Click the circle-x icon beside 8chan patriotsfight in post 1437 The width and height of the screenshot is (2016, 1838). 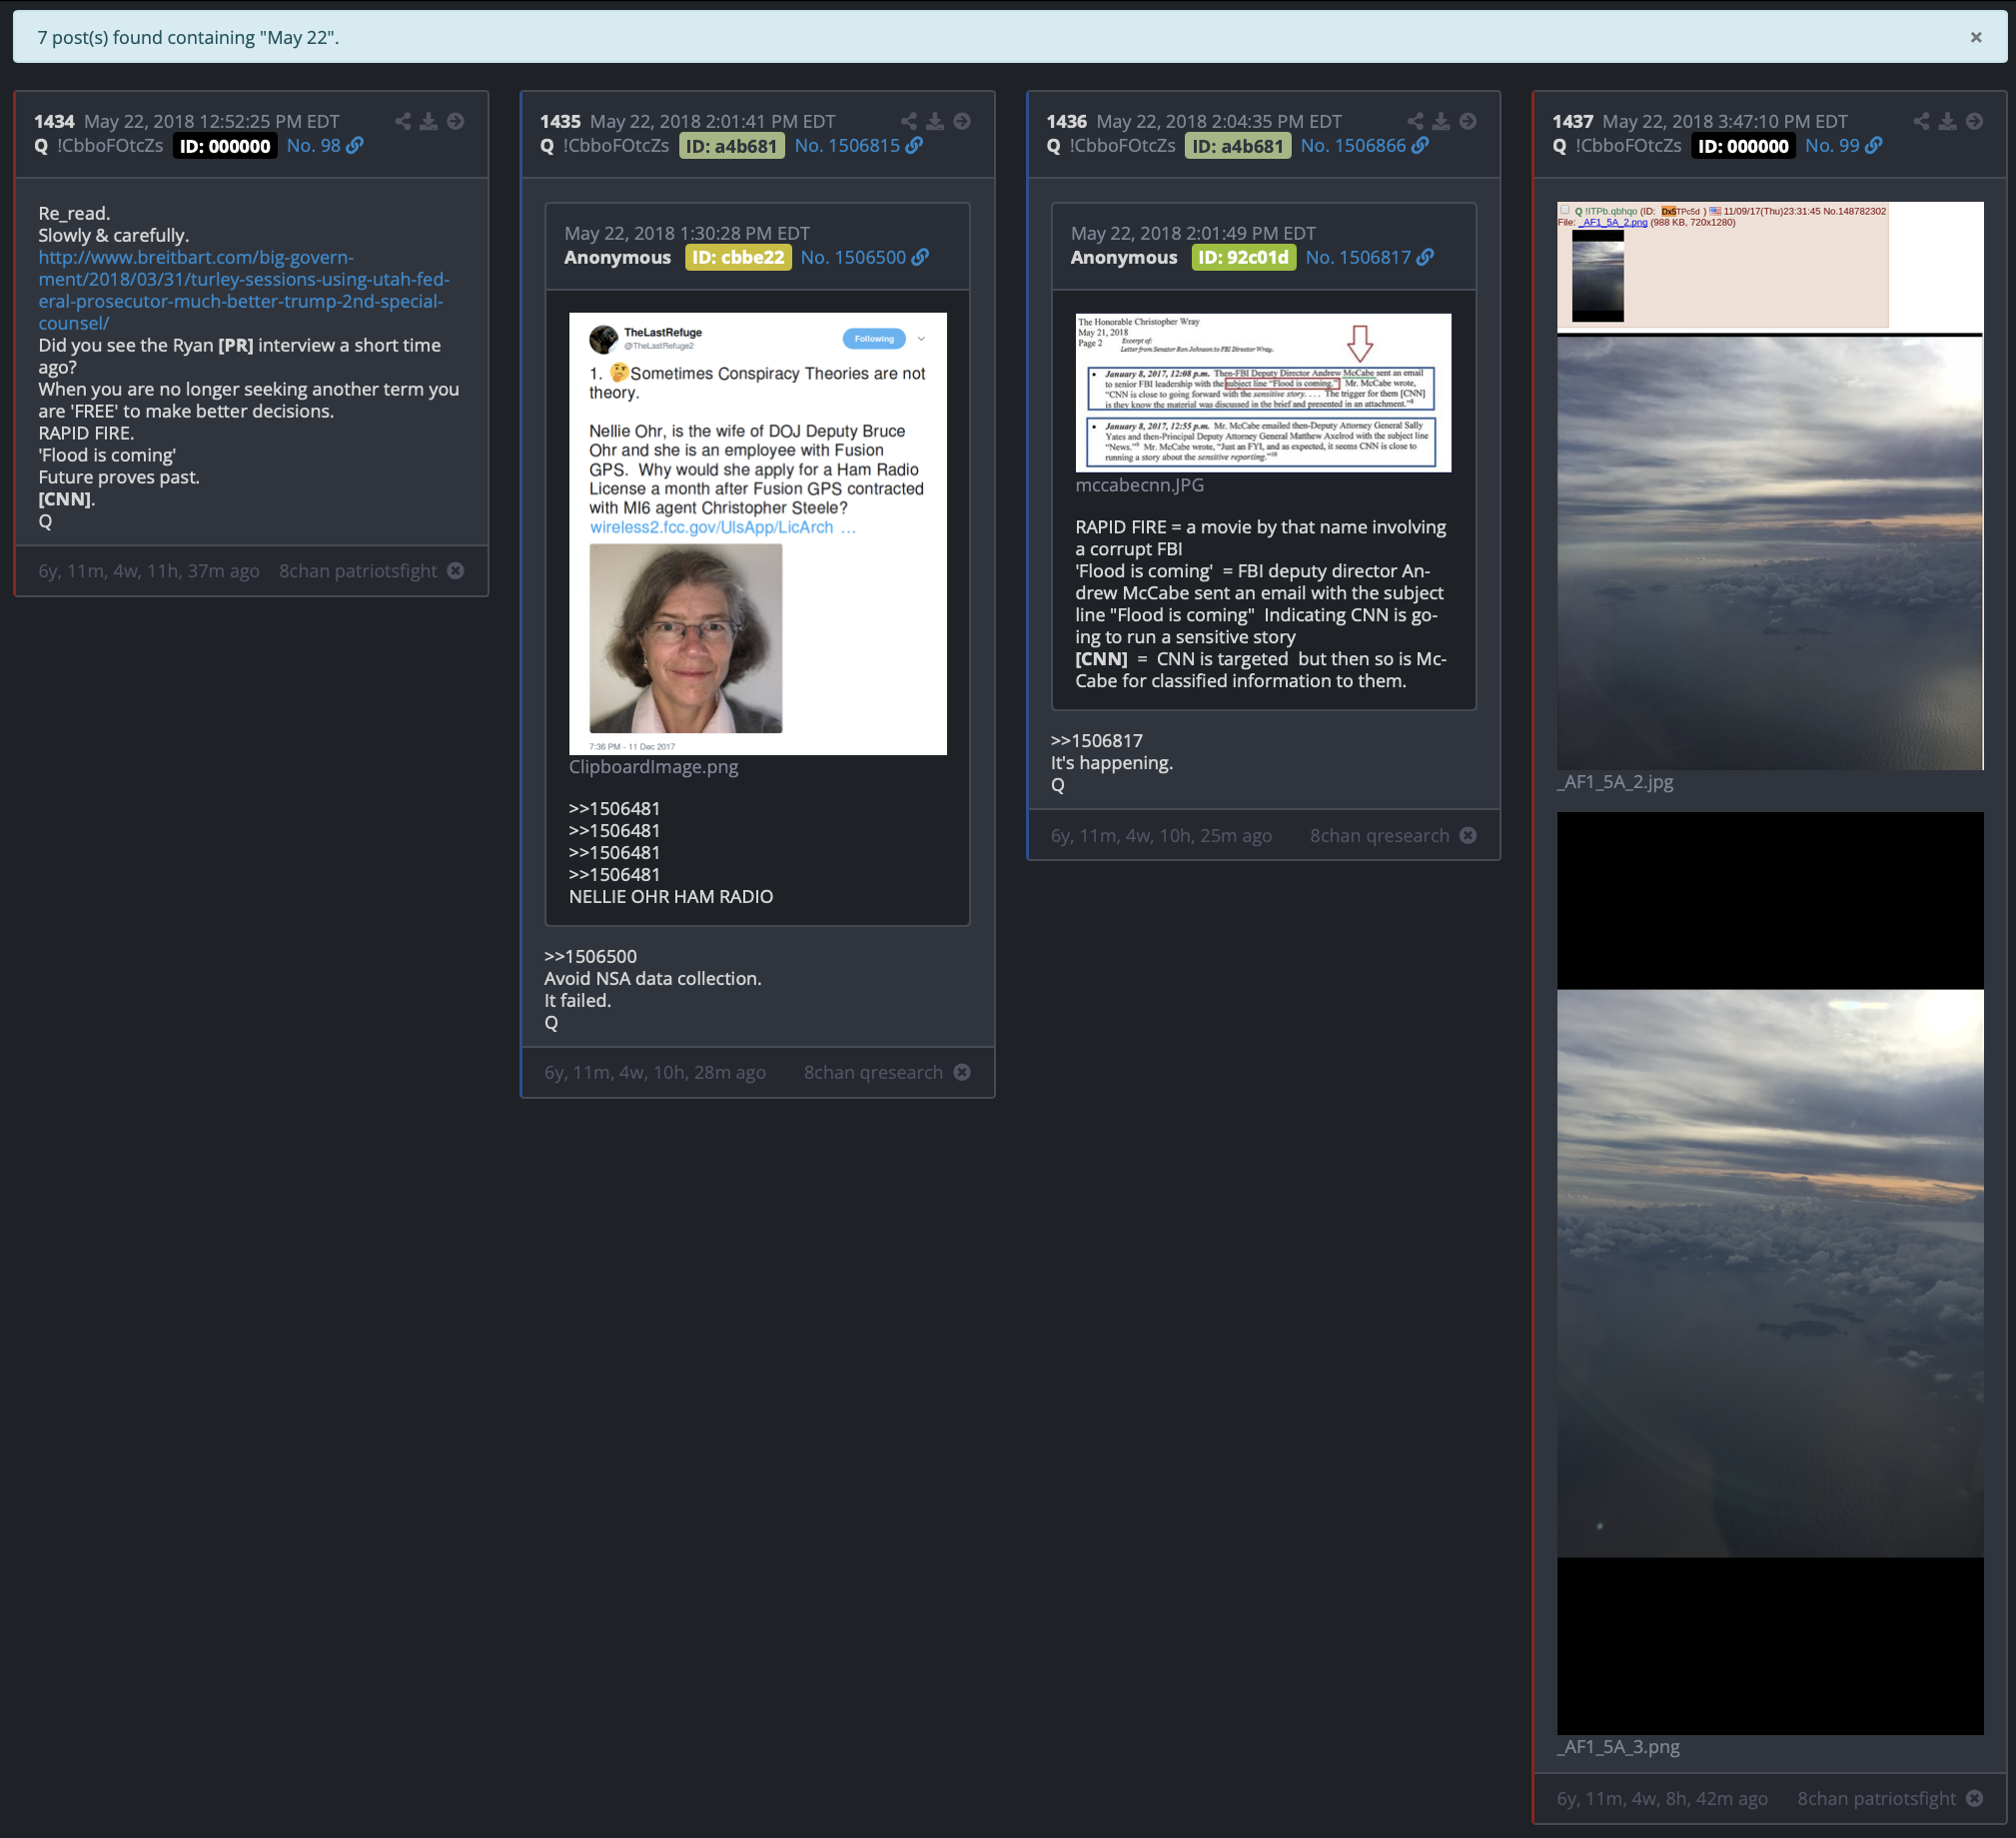[1974, 1798]
